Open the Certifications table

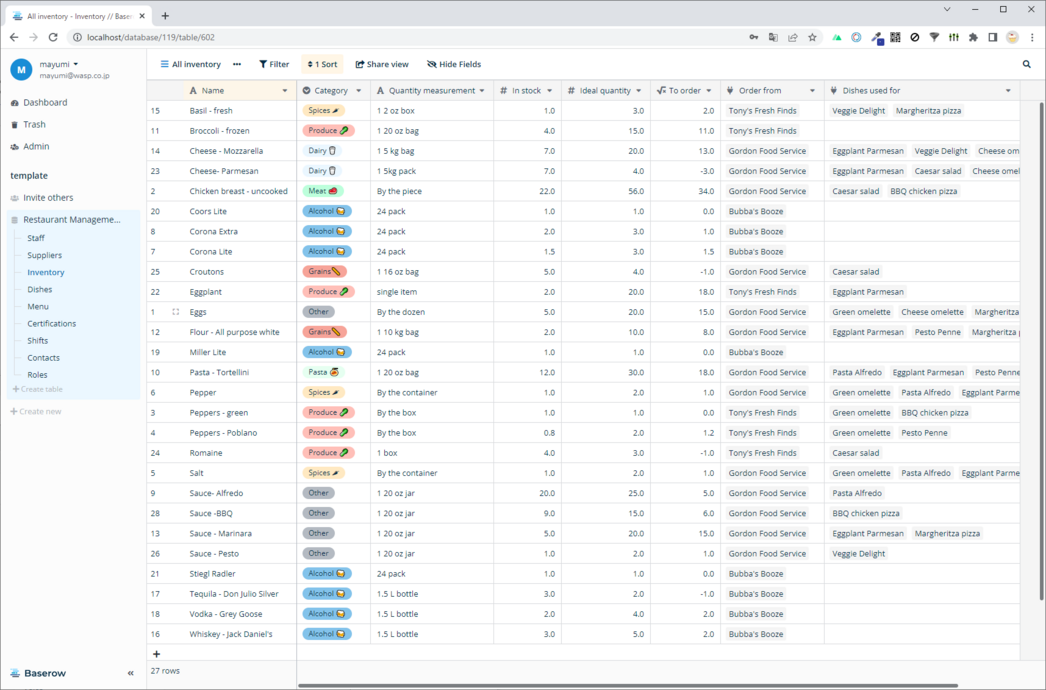coord(51,324)
